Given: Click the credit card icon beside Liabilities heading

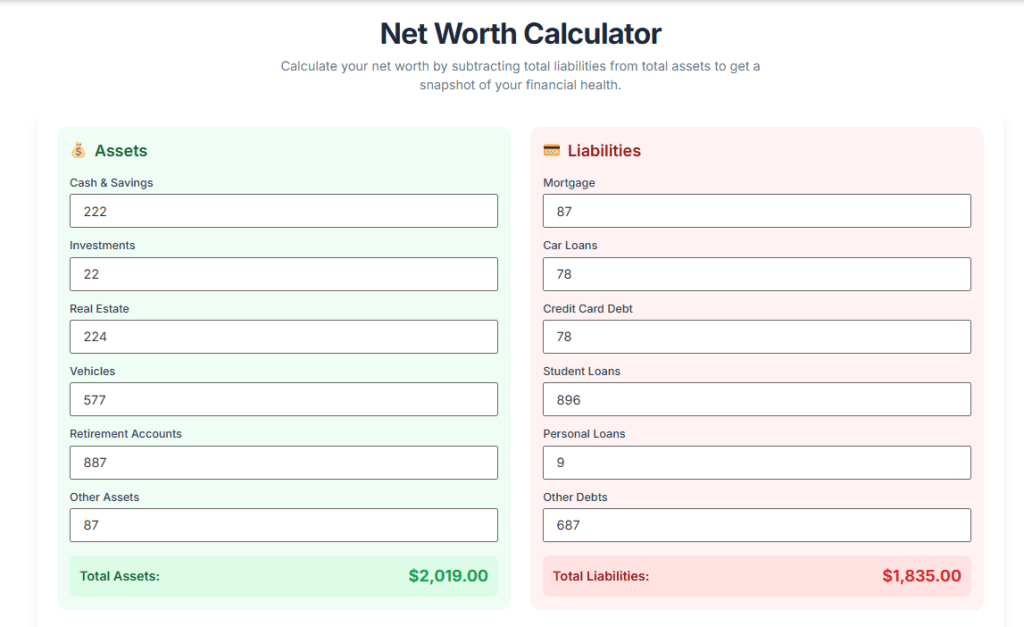Looking at the screenshot, I should coord(553,150).
